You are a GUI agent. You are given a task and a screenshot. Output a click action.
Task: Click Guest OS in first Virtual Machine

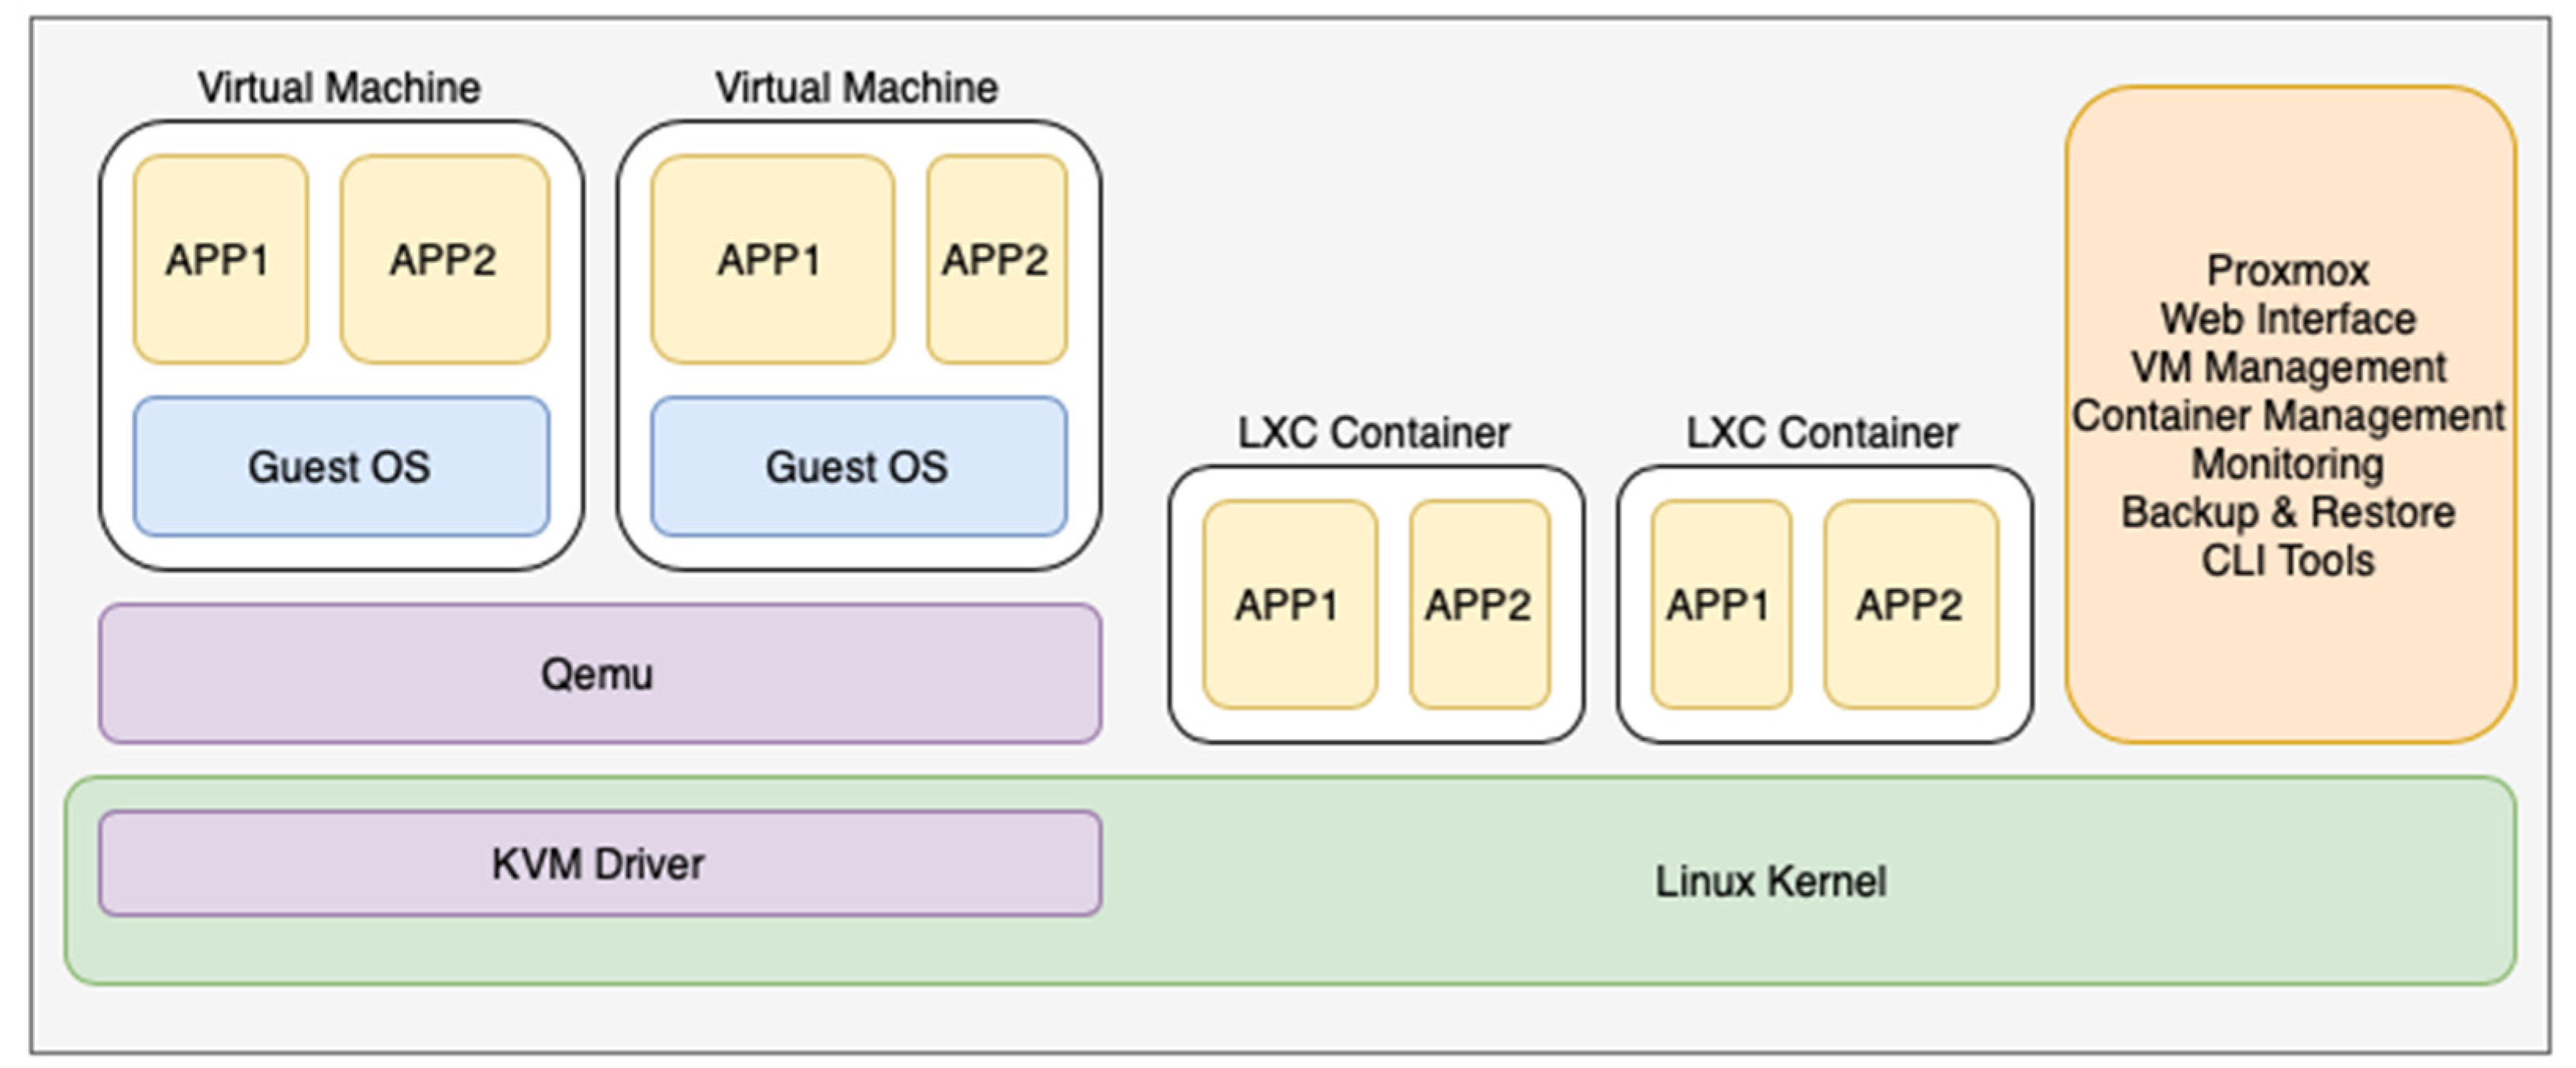click(x=341, y=466)
